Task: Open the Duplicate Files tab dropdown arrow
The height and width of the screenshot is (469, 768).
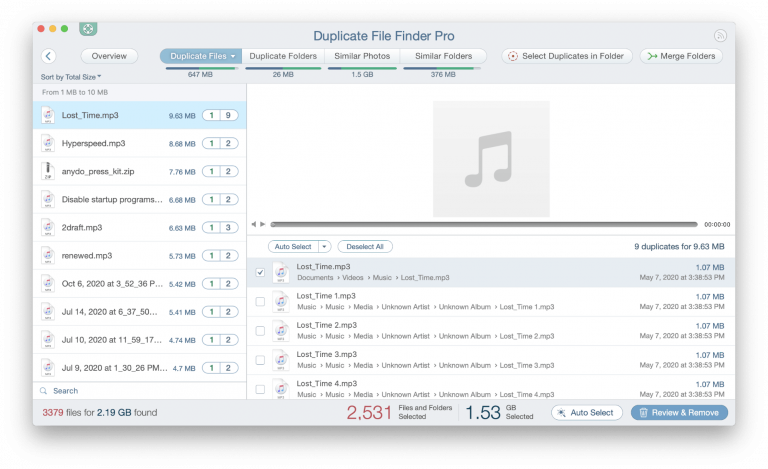Action: [x=233, y=56]
